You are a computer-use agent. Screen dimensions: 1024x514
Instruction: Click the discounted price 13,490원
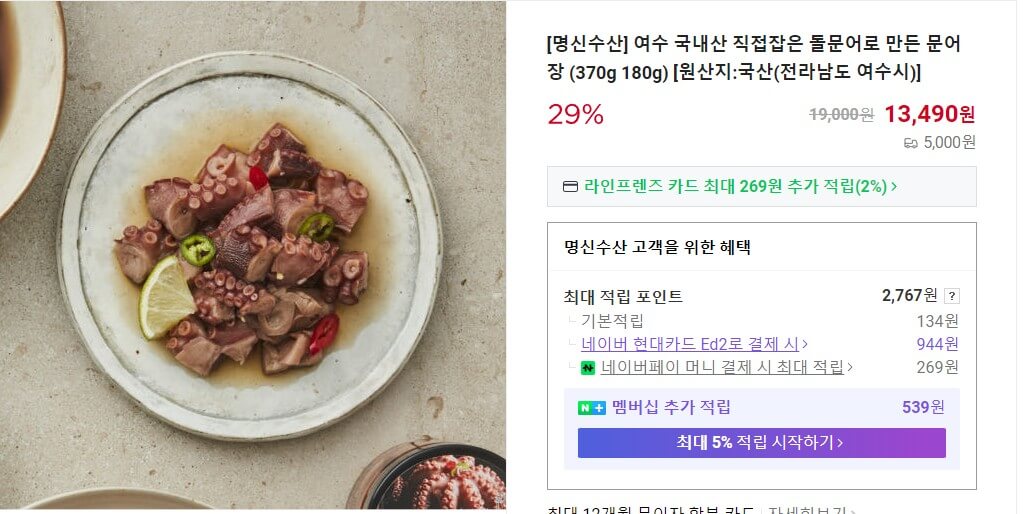929,114
